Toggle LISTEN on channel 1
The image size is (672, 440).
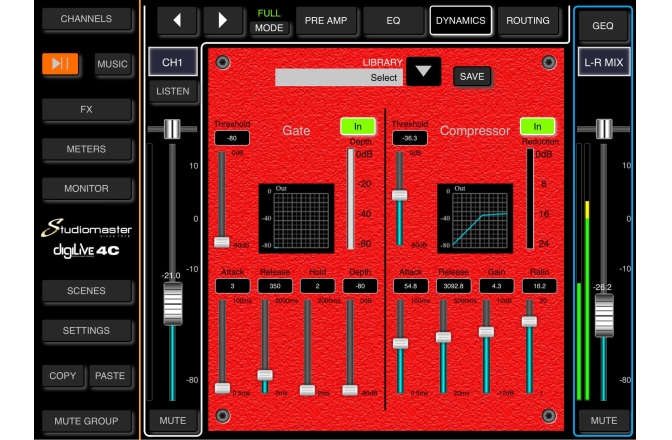(173, 91)
